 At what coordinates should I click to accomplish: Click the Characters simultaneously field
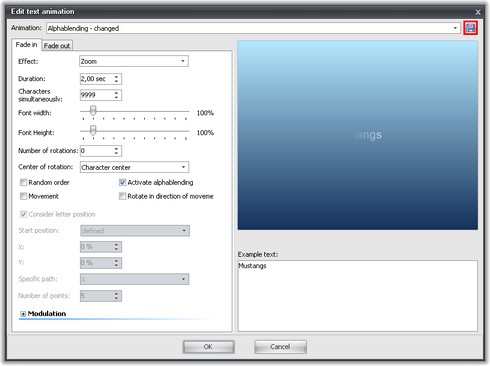(x=96, y=95)
